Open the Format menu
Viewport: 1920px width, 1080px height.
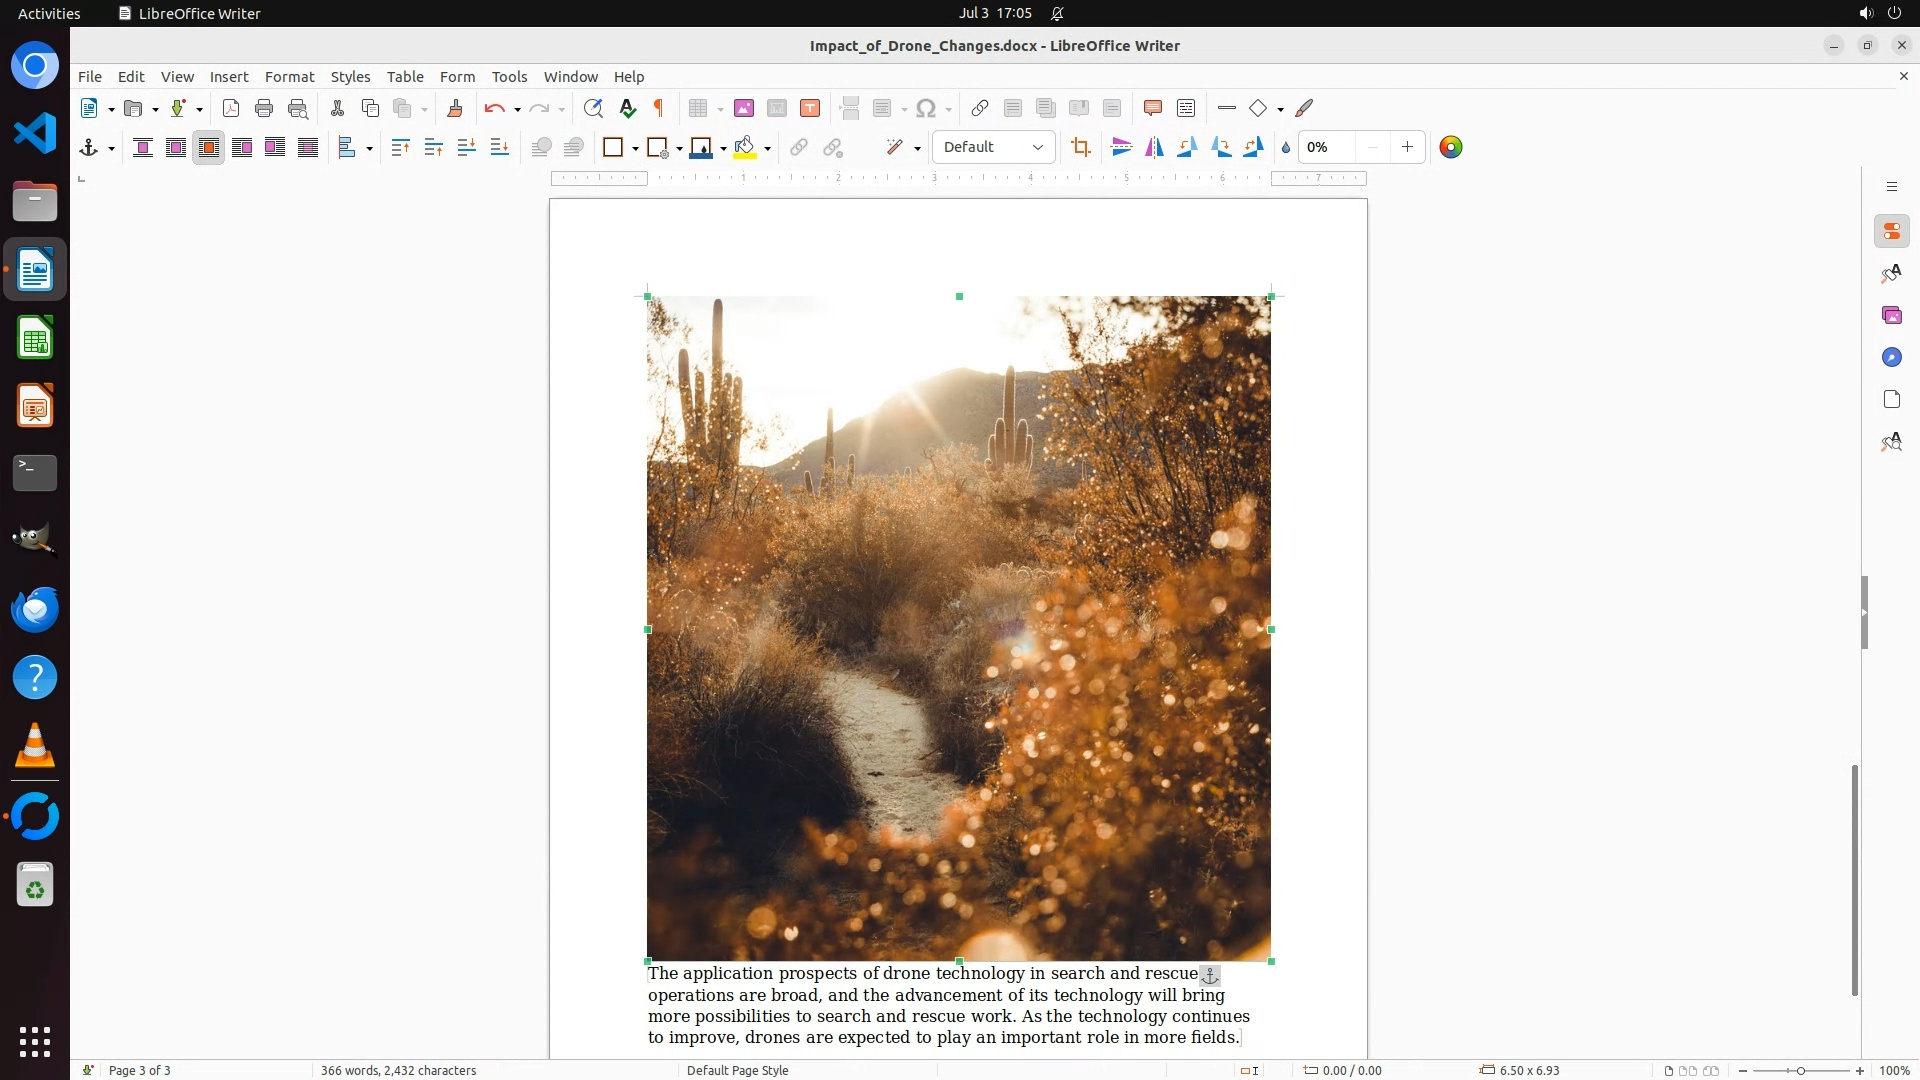pyautogui.click(x=289, y=76)
